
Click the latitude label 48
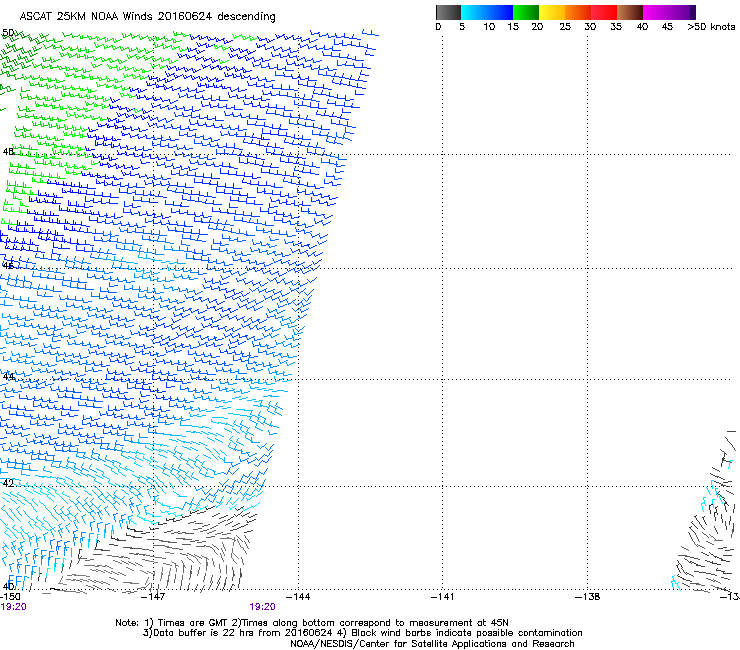8,152
